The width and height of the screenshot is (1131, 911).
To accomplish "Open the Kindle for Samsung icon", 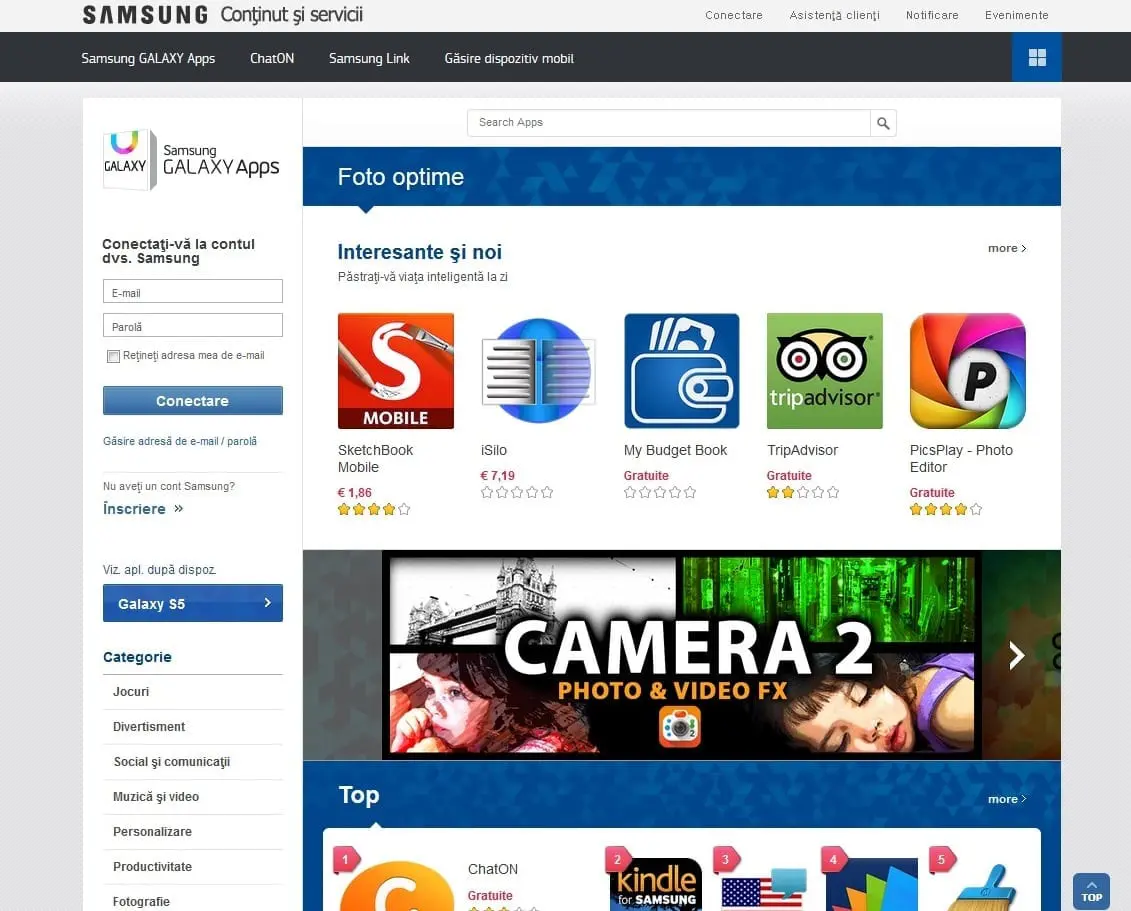I will pos(656,884).
